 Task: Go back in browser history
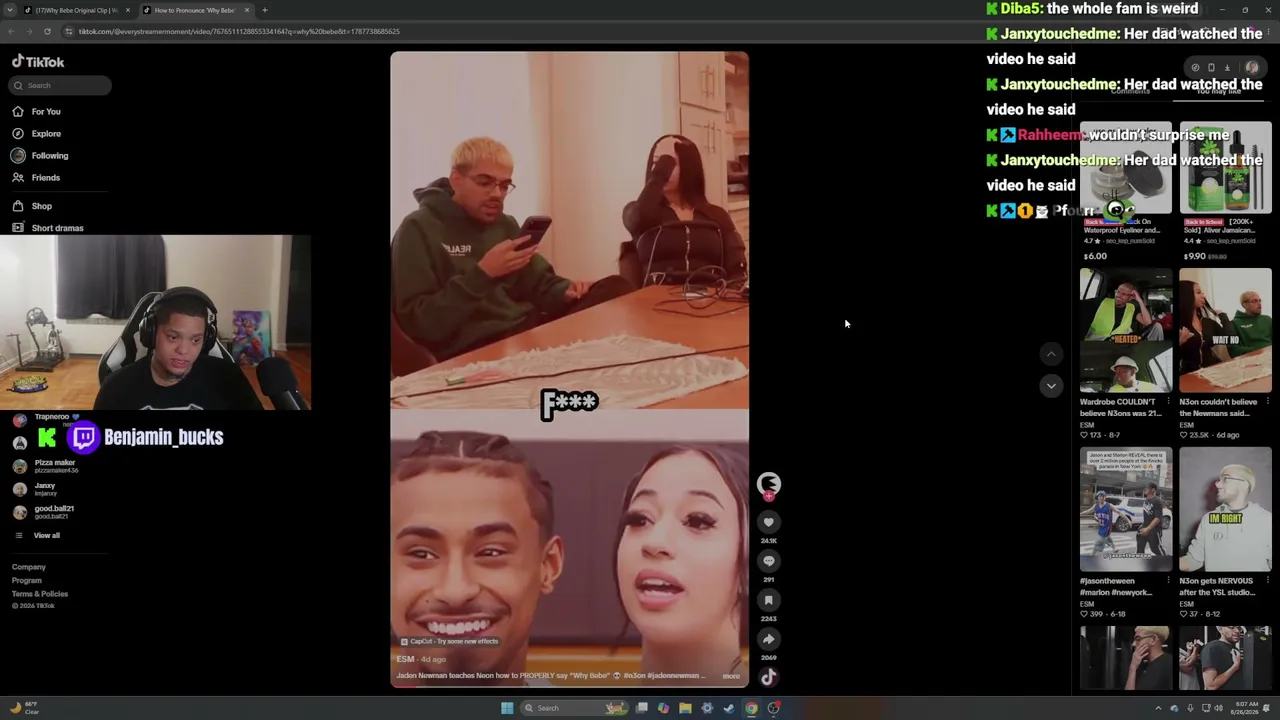point(11,31)
